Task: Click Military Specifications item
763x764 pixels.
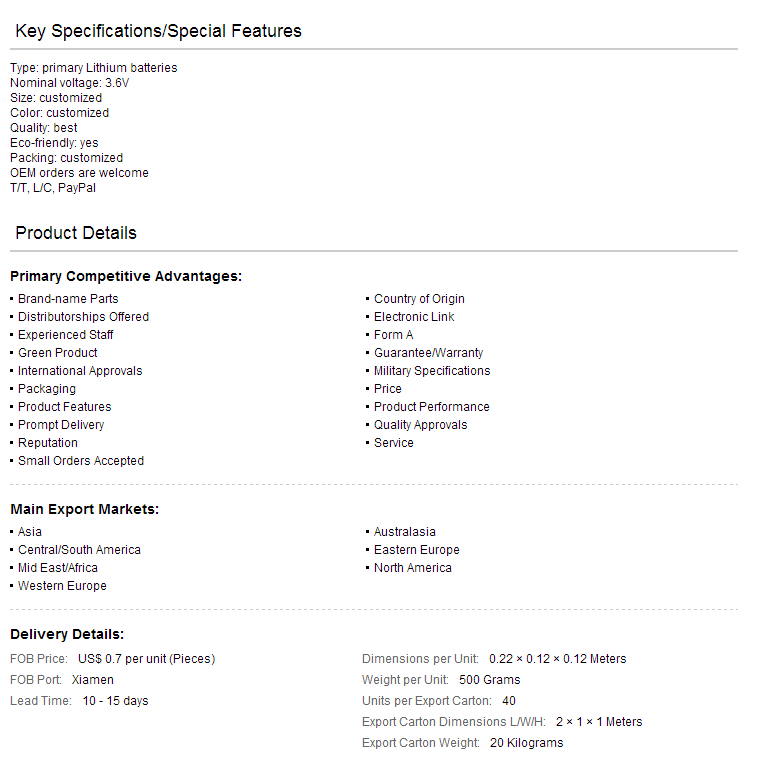Action: [432, 371]
